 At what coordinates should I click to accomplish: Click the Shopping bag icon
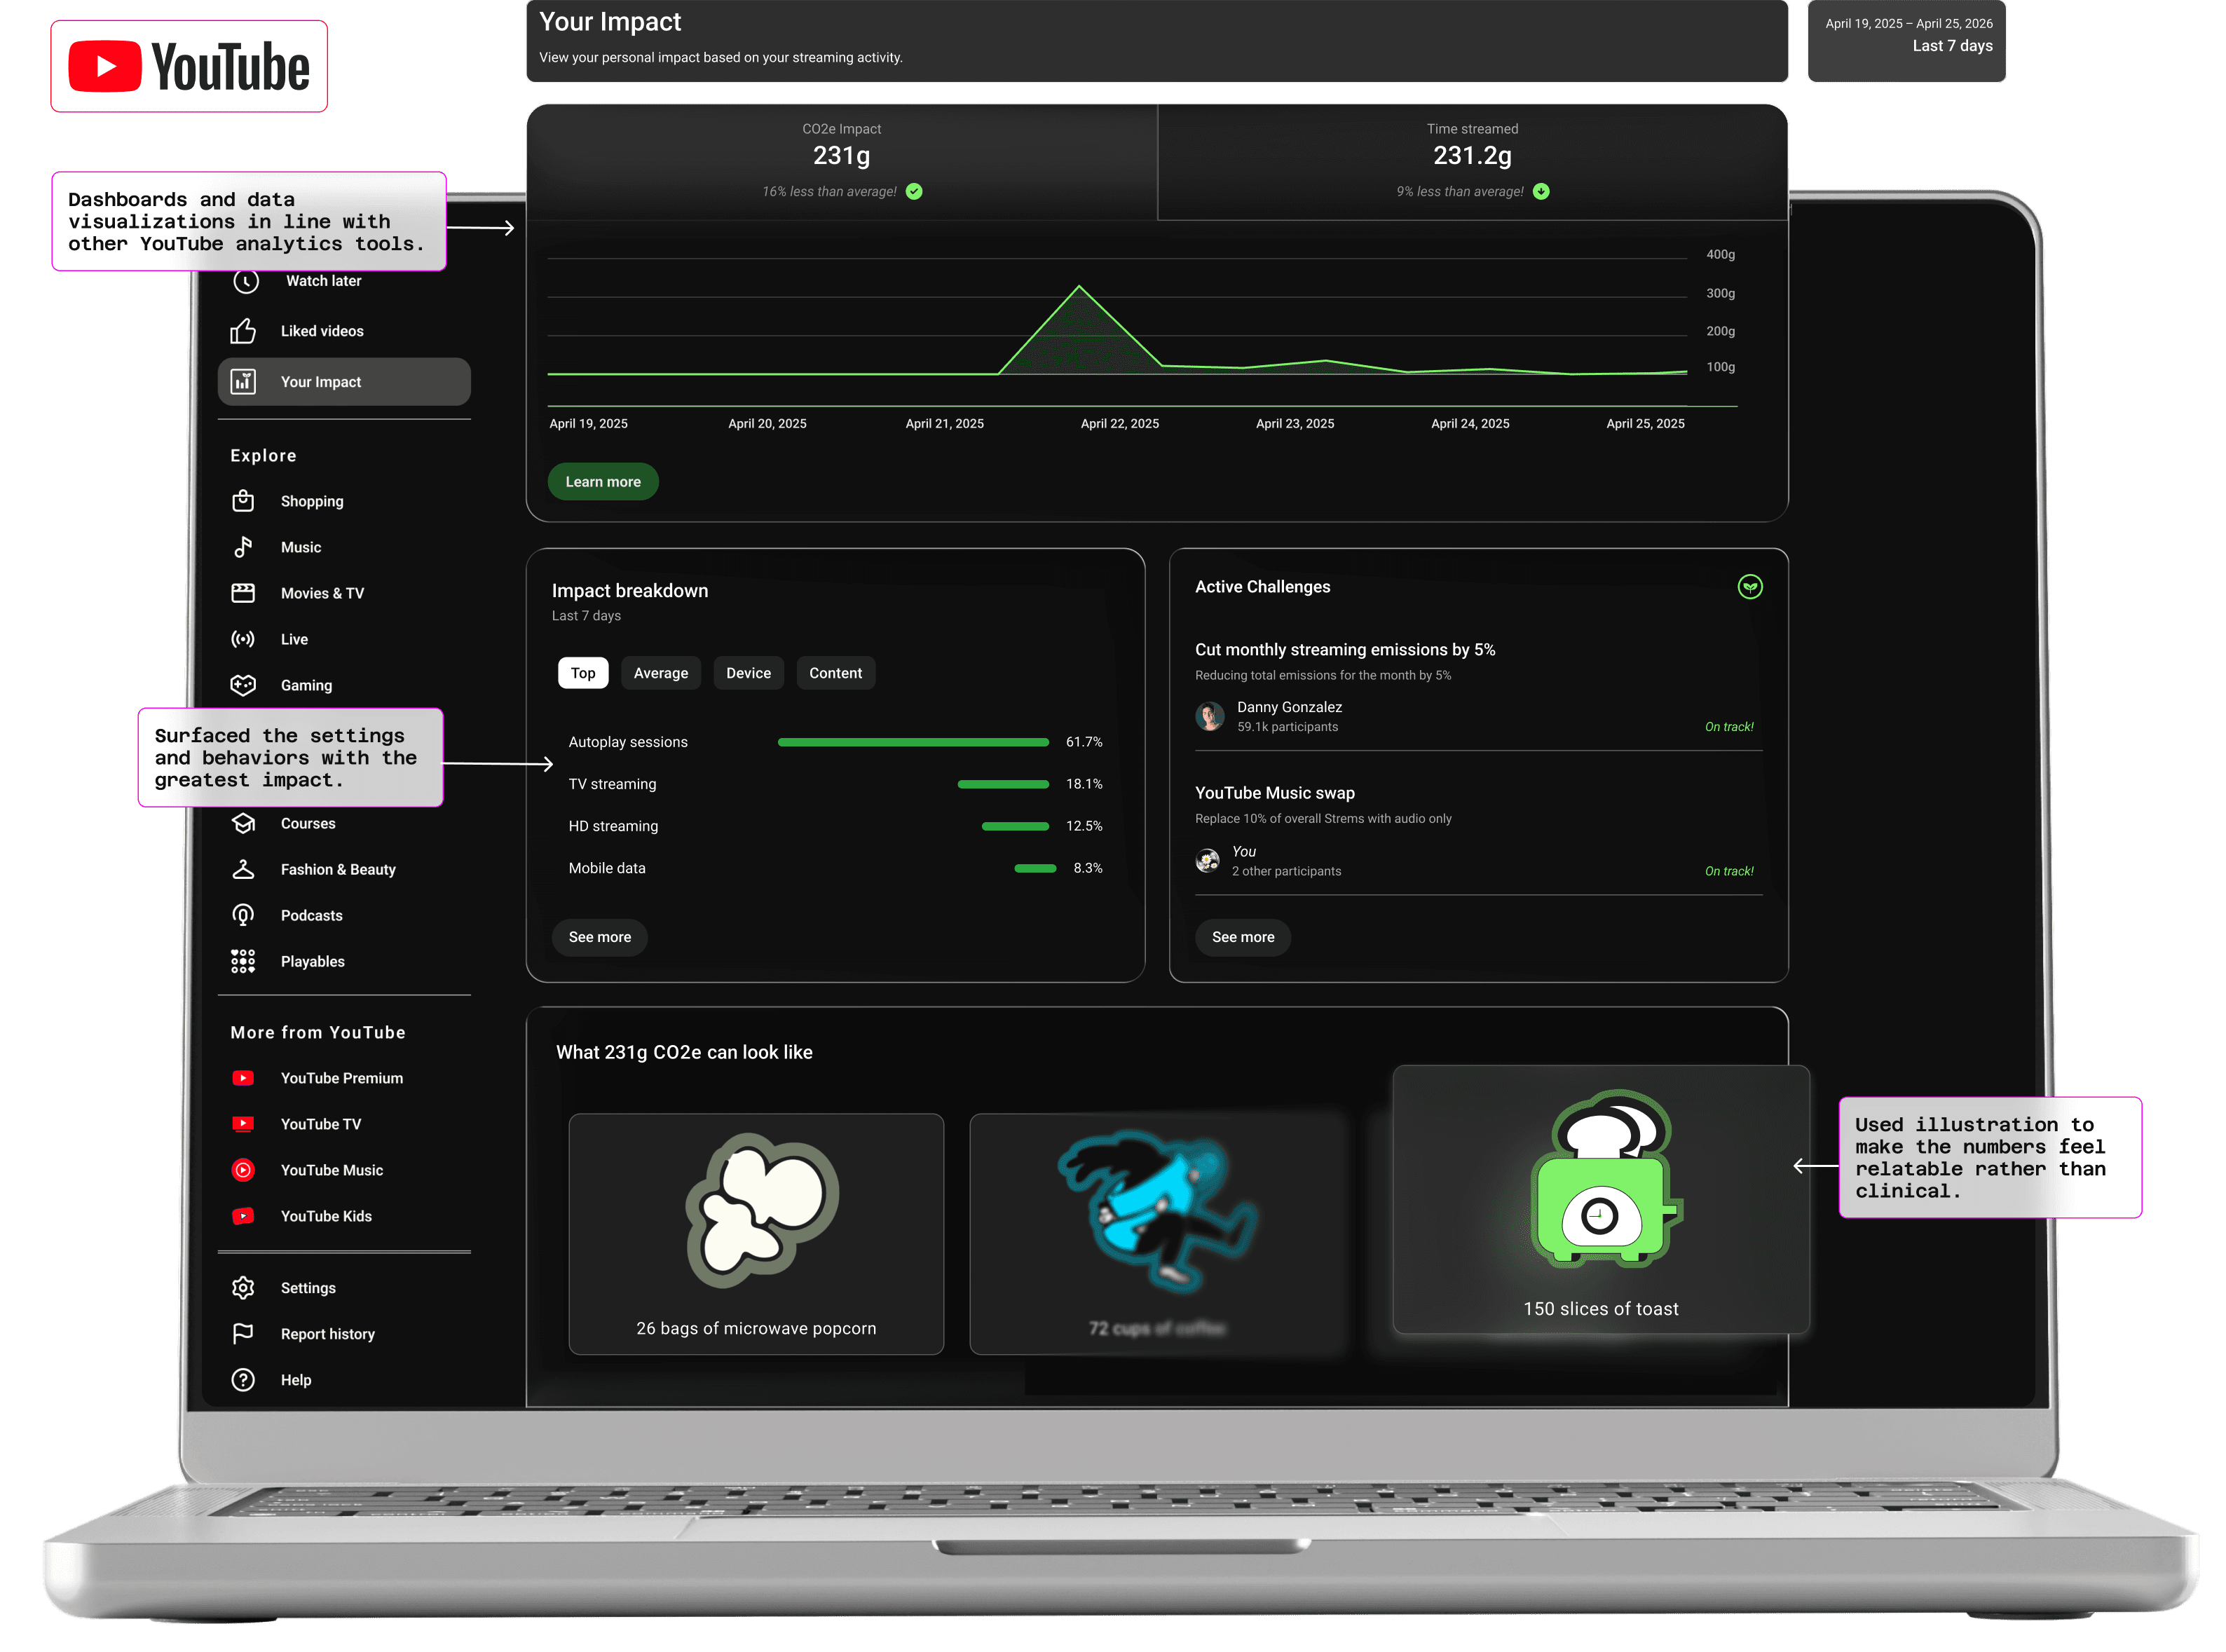243,501
